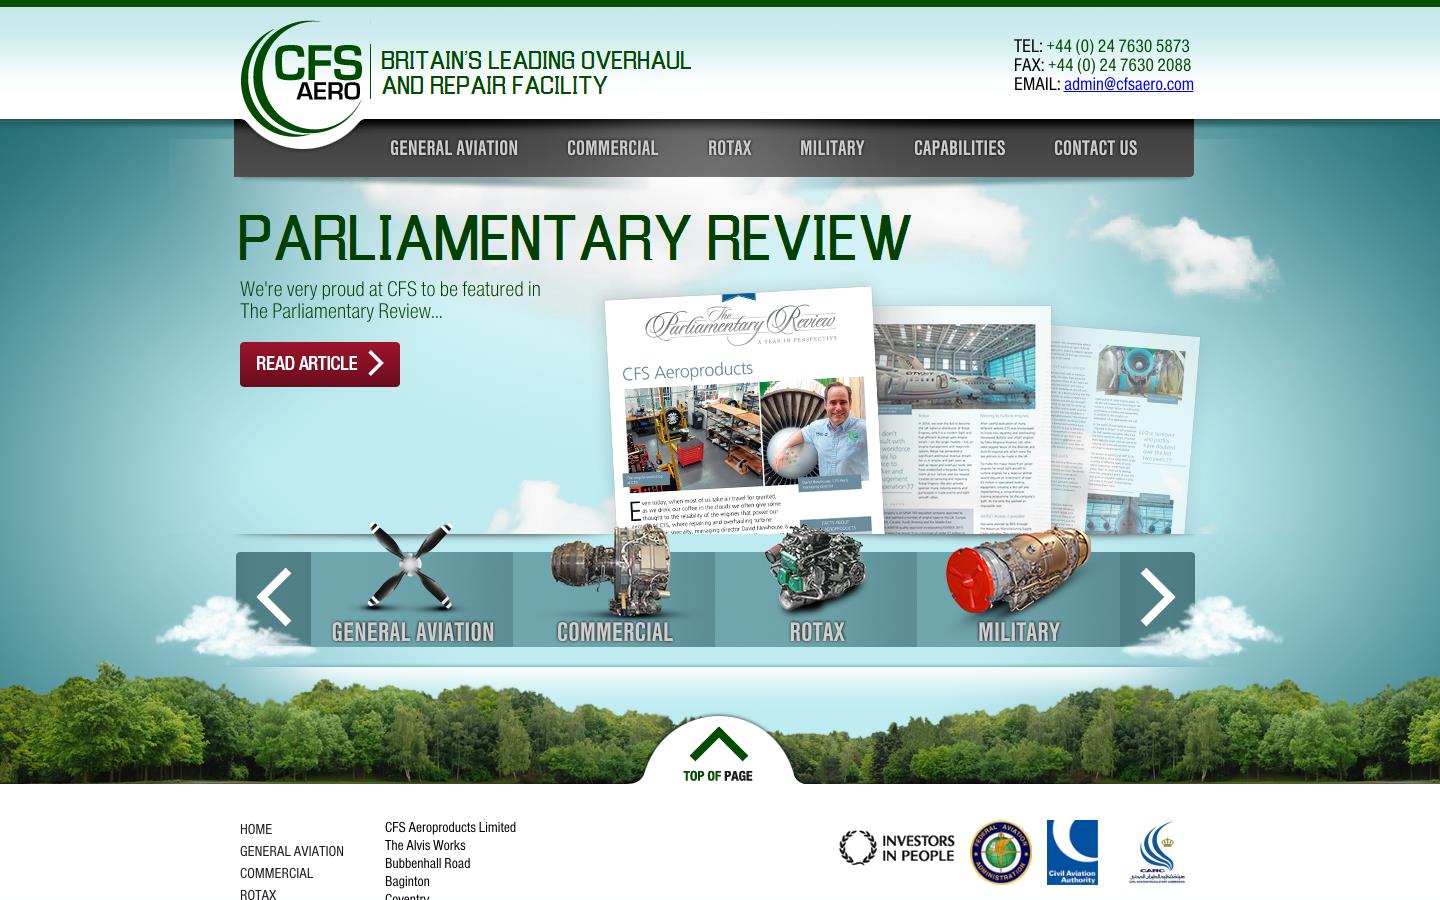Click the 'Britain's Leading Overhaul' tagline

(536, 73)
